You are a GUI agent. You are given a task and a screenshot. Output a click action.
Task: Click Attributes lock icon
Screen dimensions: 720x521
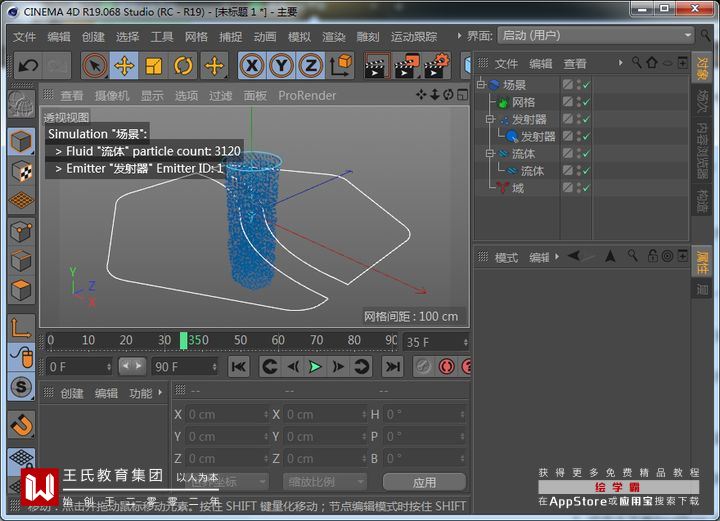652,256
